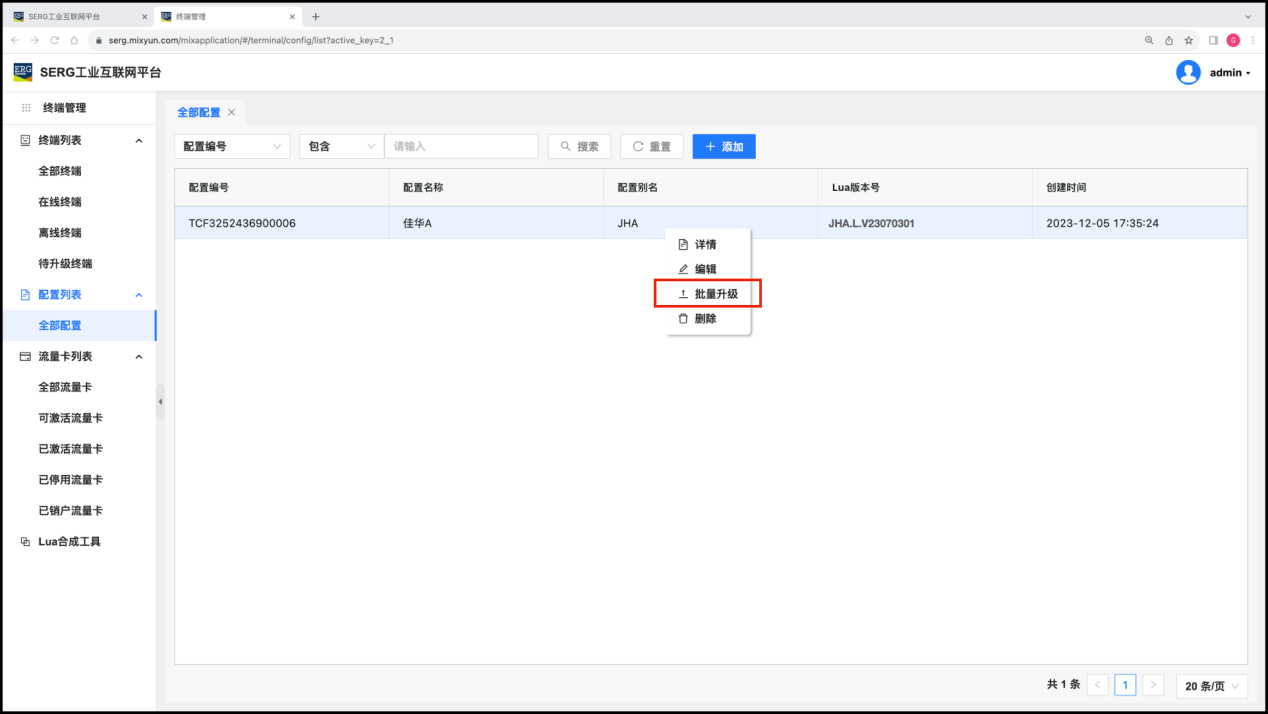1268x714 pixels.
Task: Click the browser reload icon
Action: pos(55,40)
